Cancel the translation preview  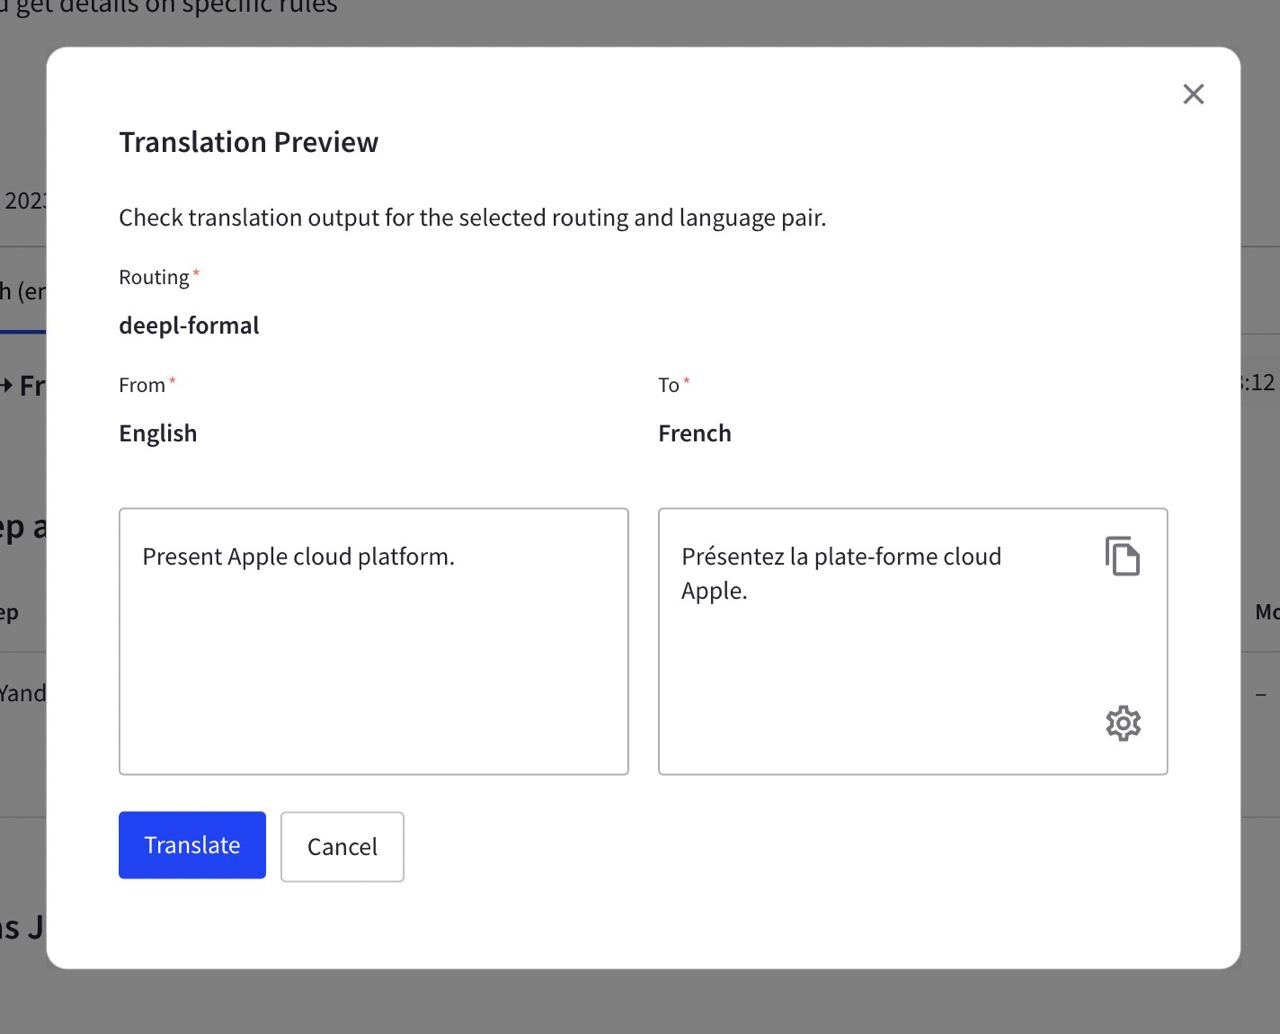tap(342, 846)
